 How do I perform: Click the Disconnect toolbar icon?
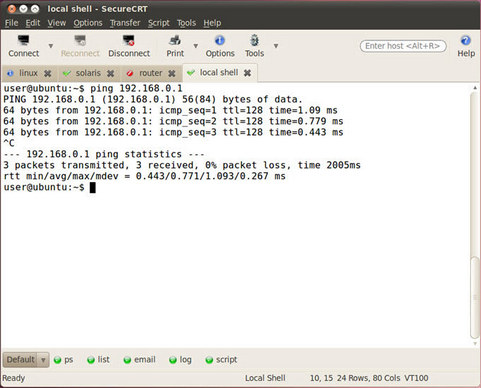point(129,46)
